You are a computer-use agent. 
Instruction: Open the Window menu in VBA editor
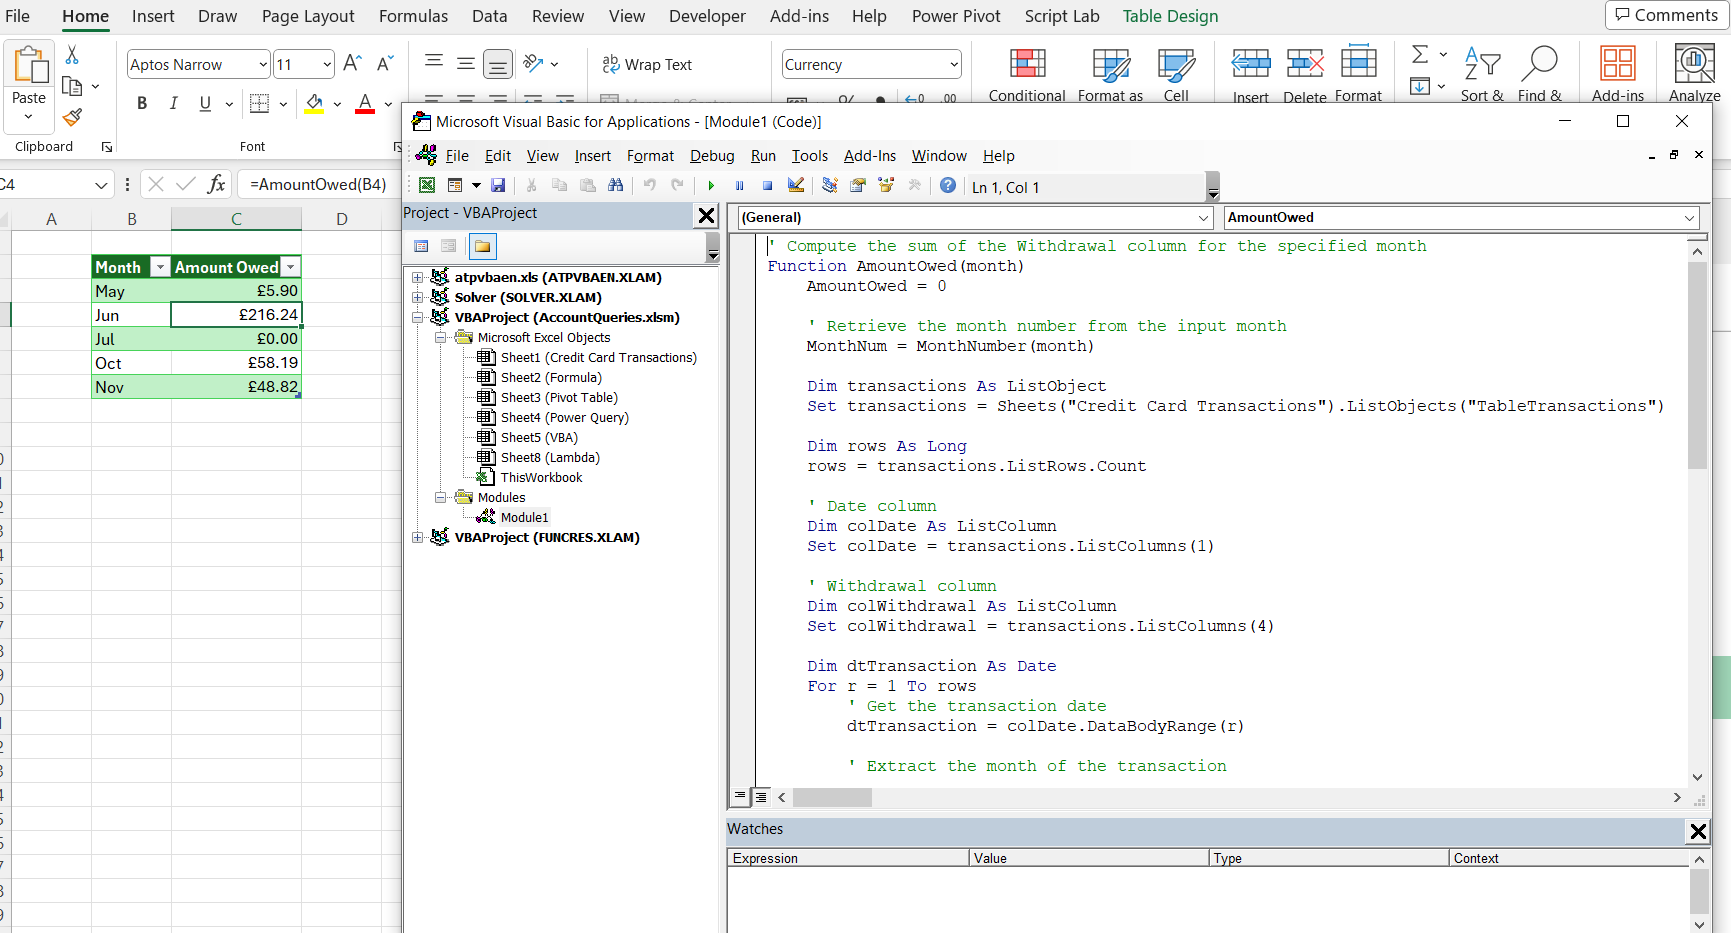[939, 156]
